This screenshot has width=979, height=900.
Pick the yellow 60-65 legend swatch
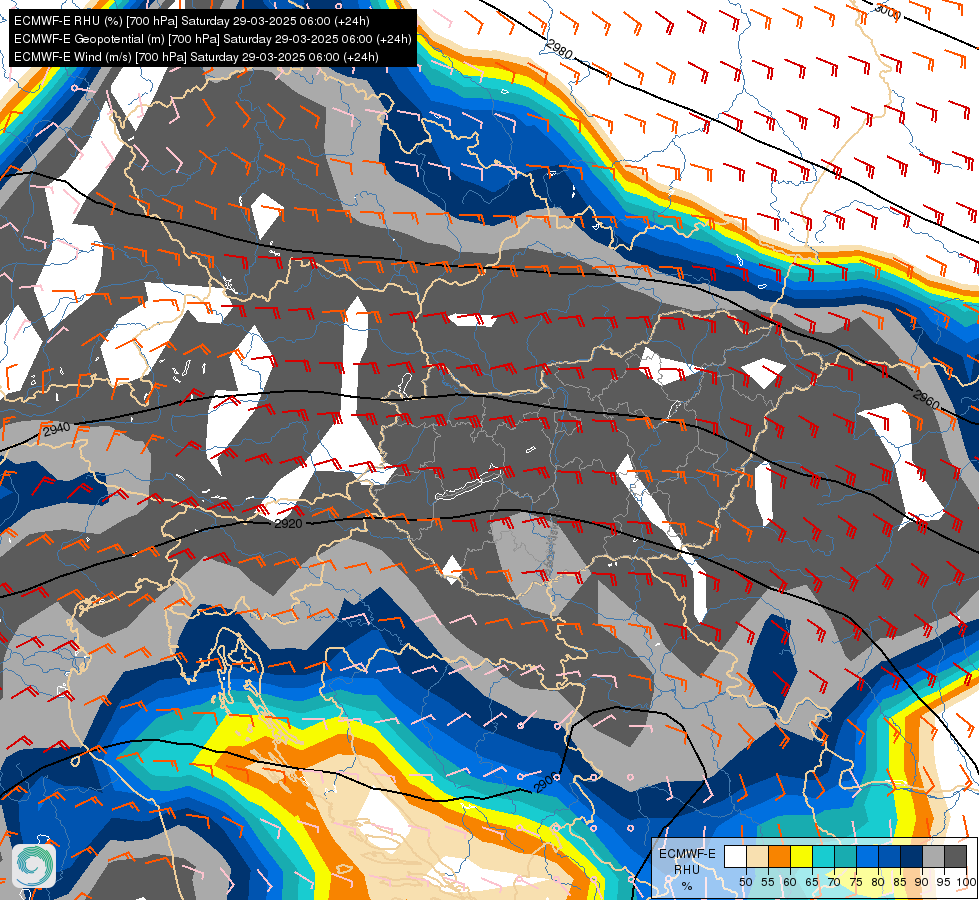pos(802,856)
